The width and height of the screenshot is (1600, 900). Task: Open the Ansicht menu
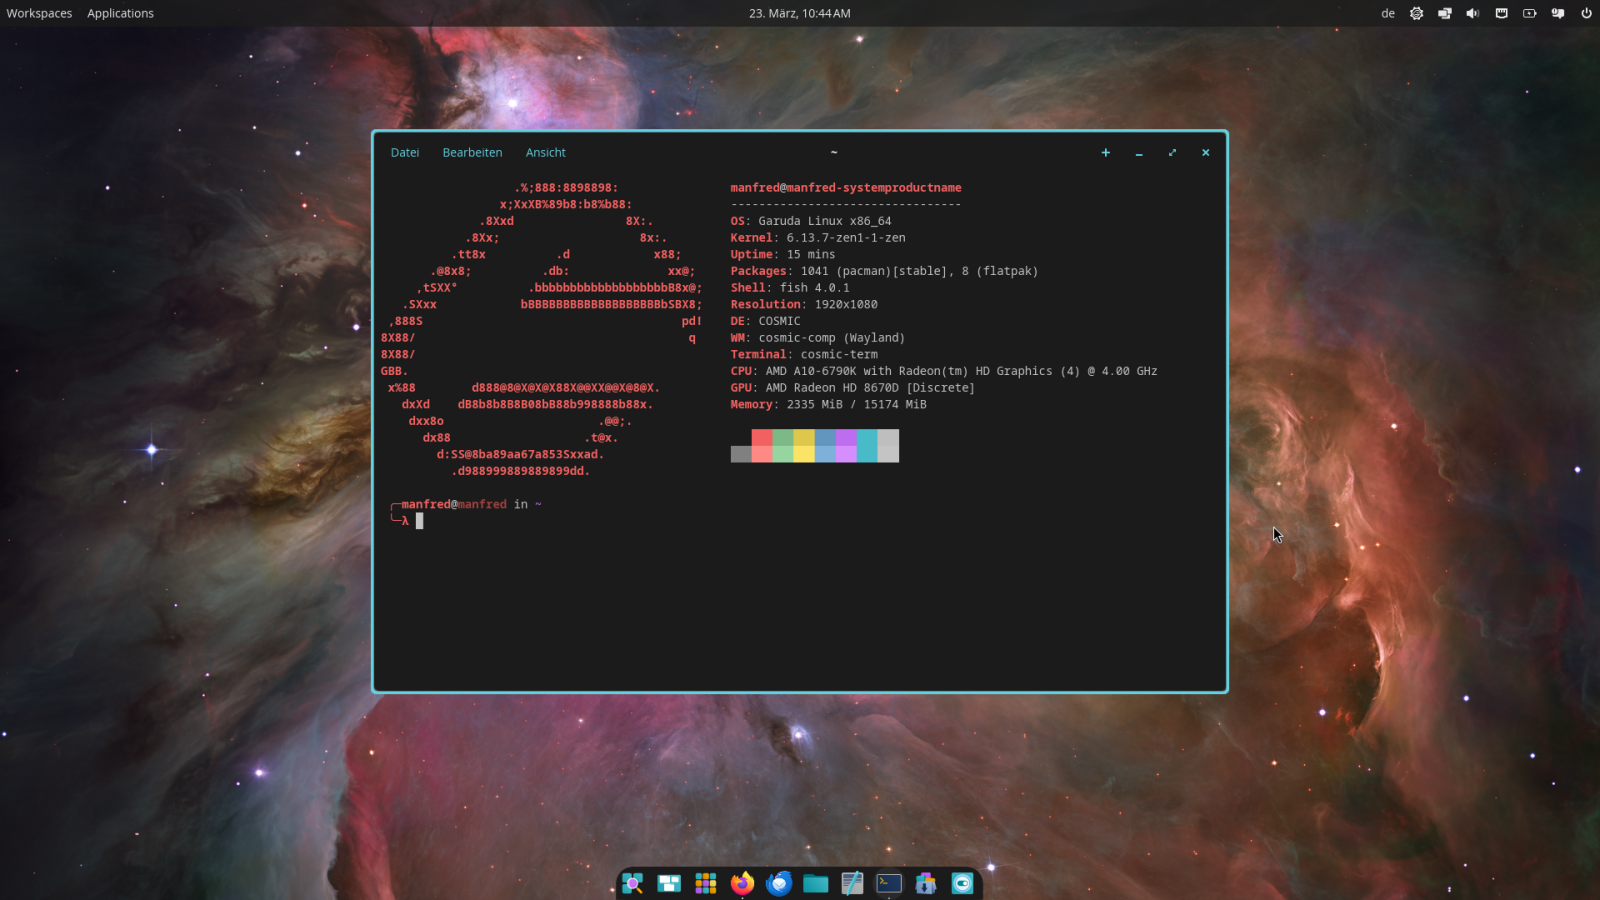click(x=545, y=153)
